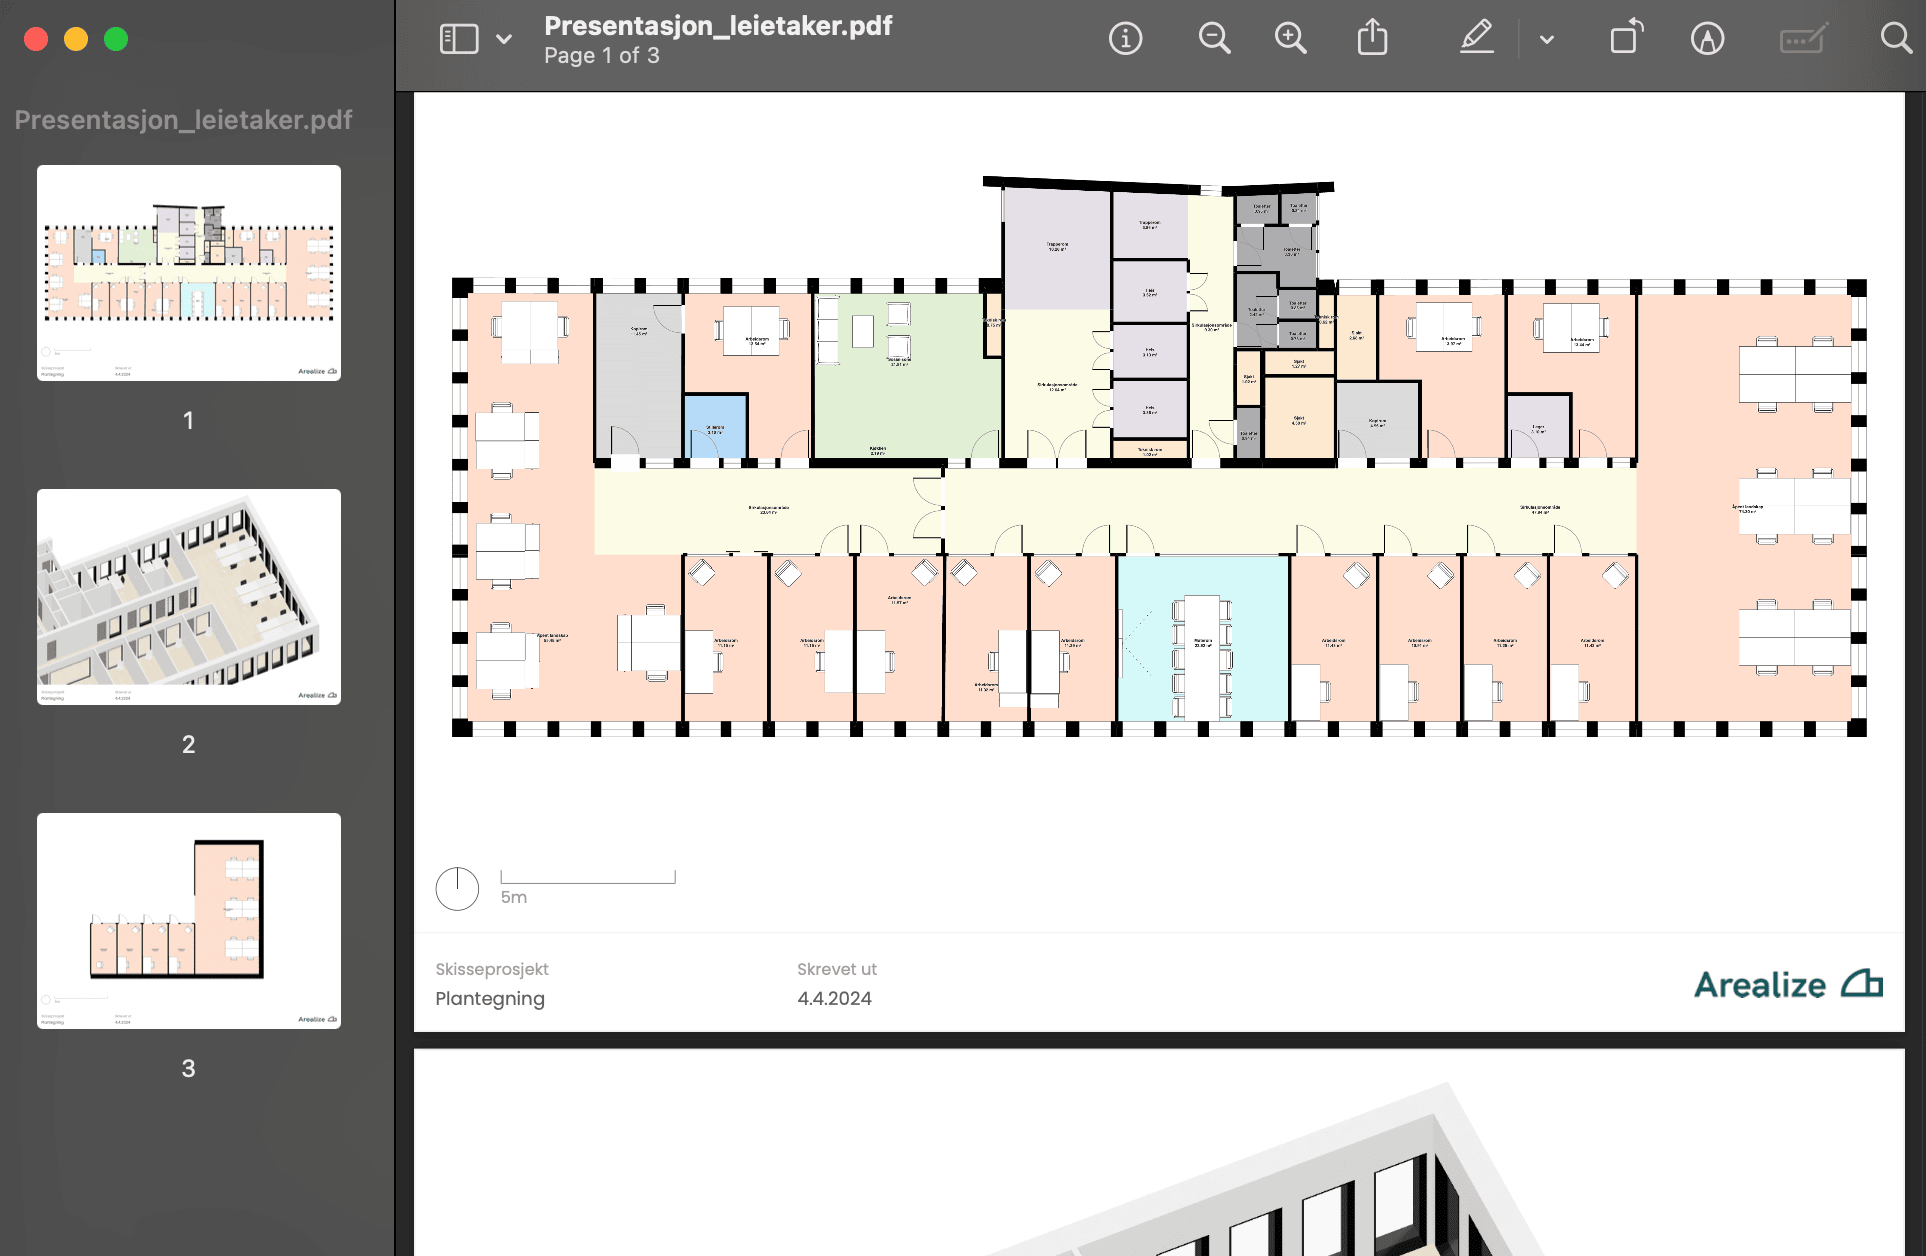
Task: Zoom in on the floor plan
Action: [1290, 39]
